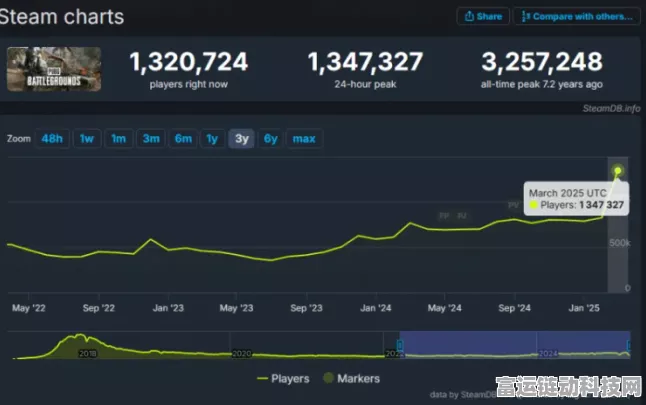
Task: Click the Steam charts heading
Action: 62,17
